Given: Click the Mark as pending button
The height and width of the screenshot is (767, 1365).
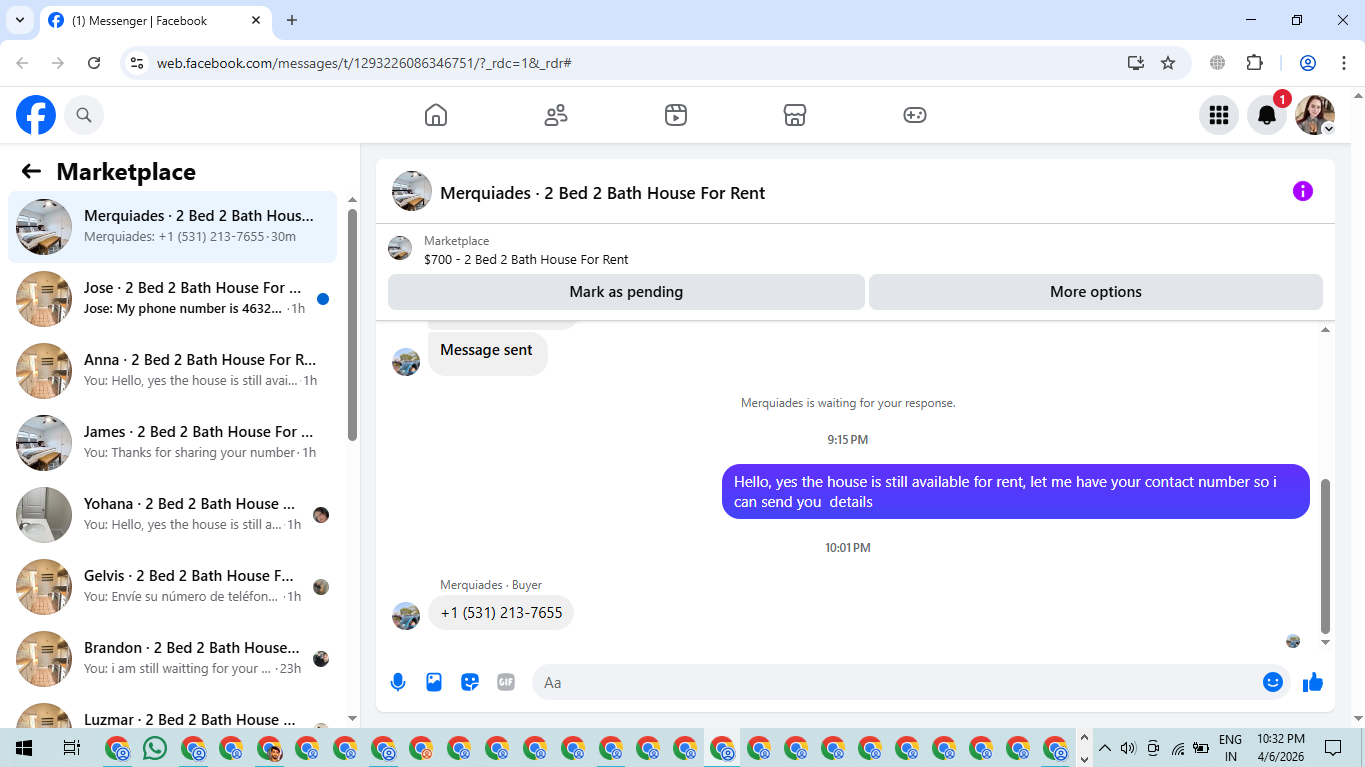Looking at the screenshot, I should click(626, 292).
